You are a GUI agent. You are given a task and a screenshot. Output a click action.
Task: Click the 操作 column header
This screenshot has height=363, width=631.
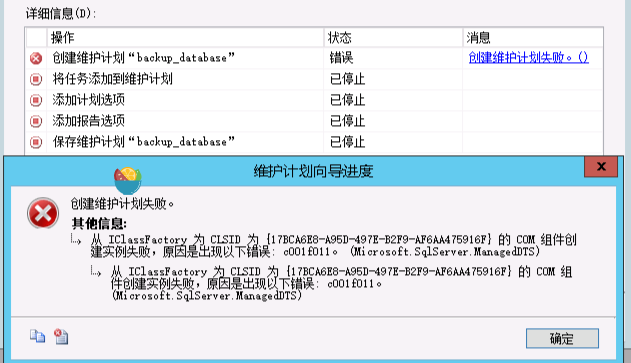coord(185,38)
